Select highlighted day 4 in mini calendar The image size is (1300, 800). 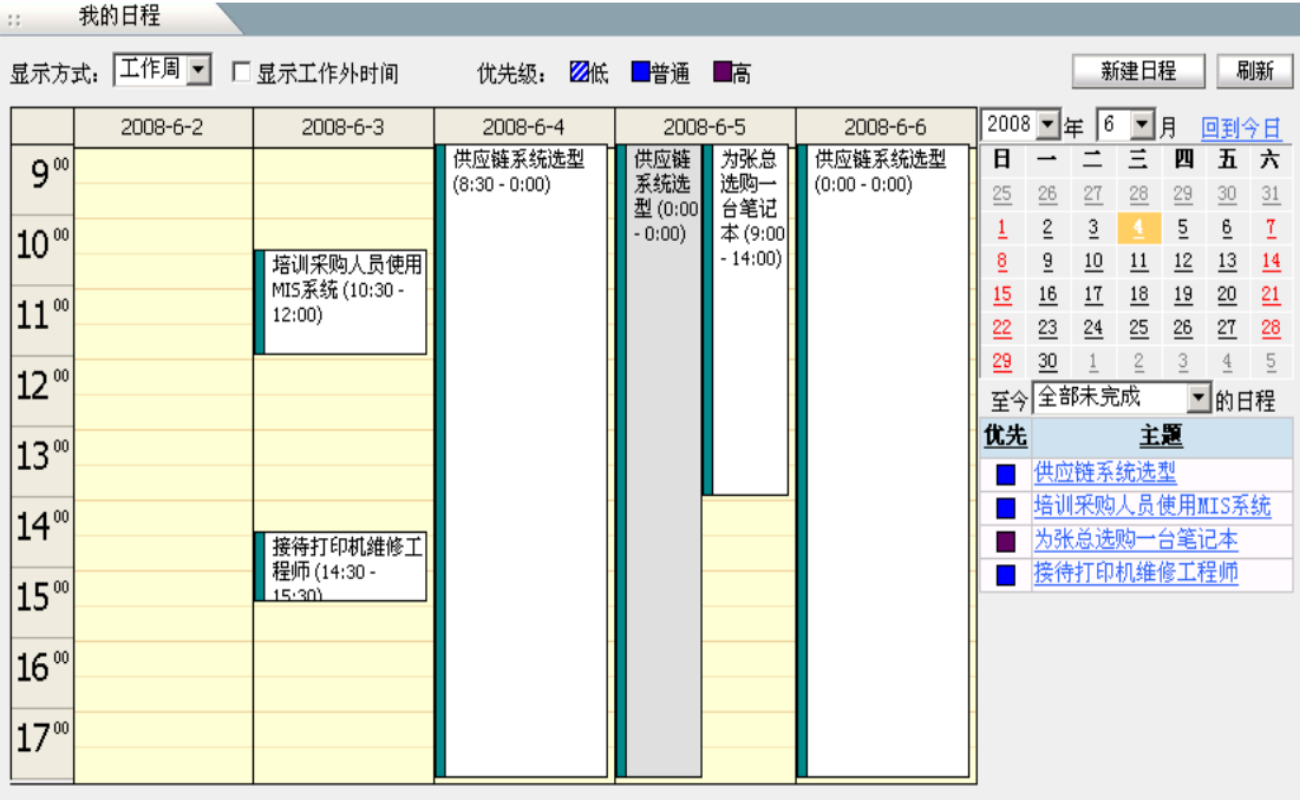1138,228
